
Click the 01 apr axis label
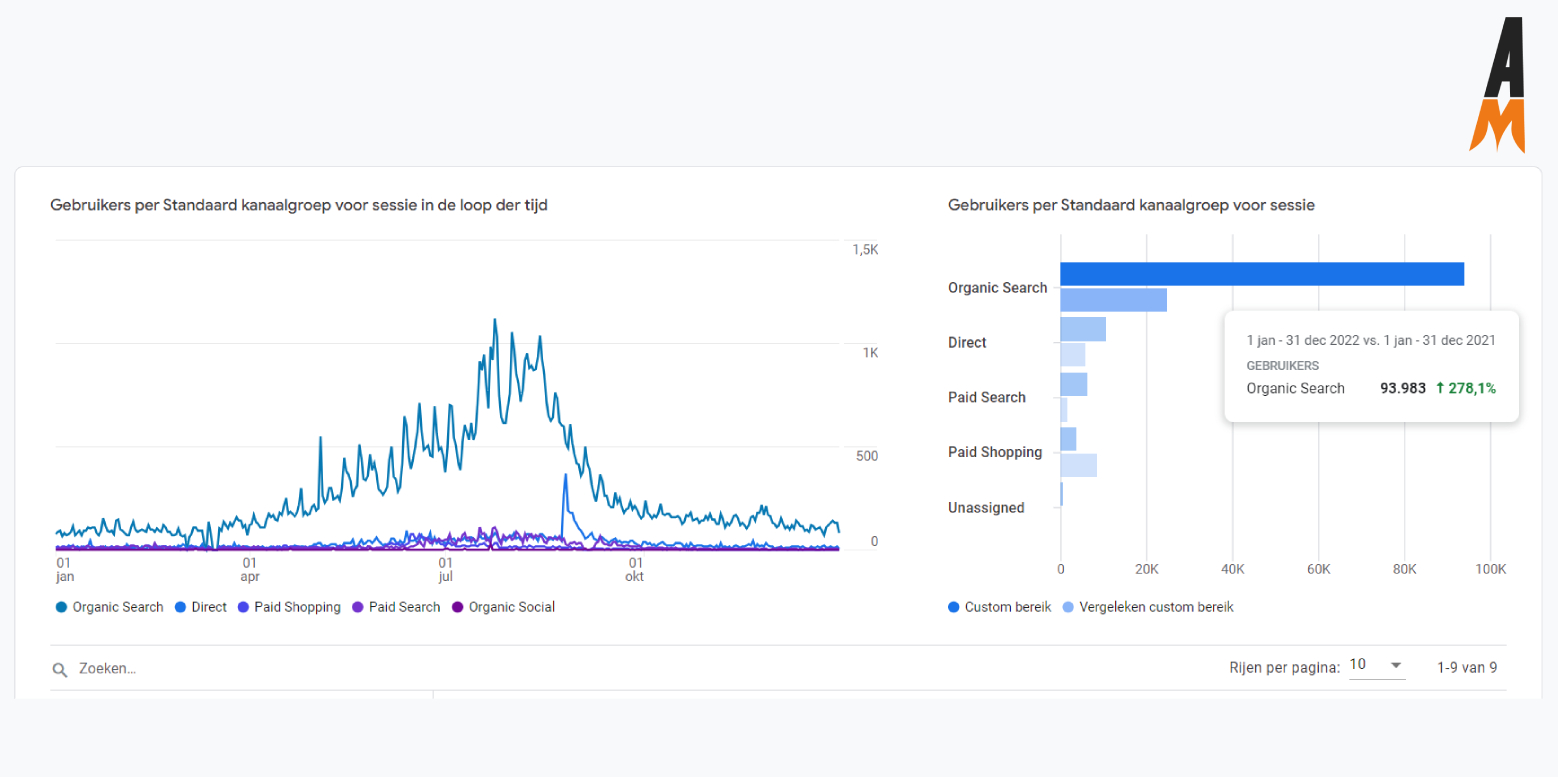point(250,570)
